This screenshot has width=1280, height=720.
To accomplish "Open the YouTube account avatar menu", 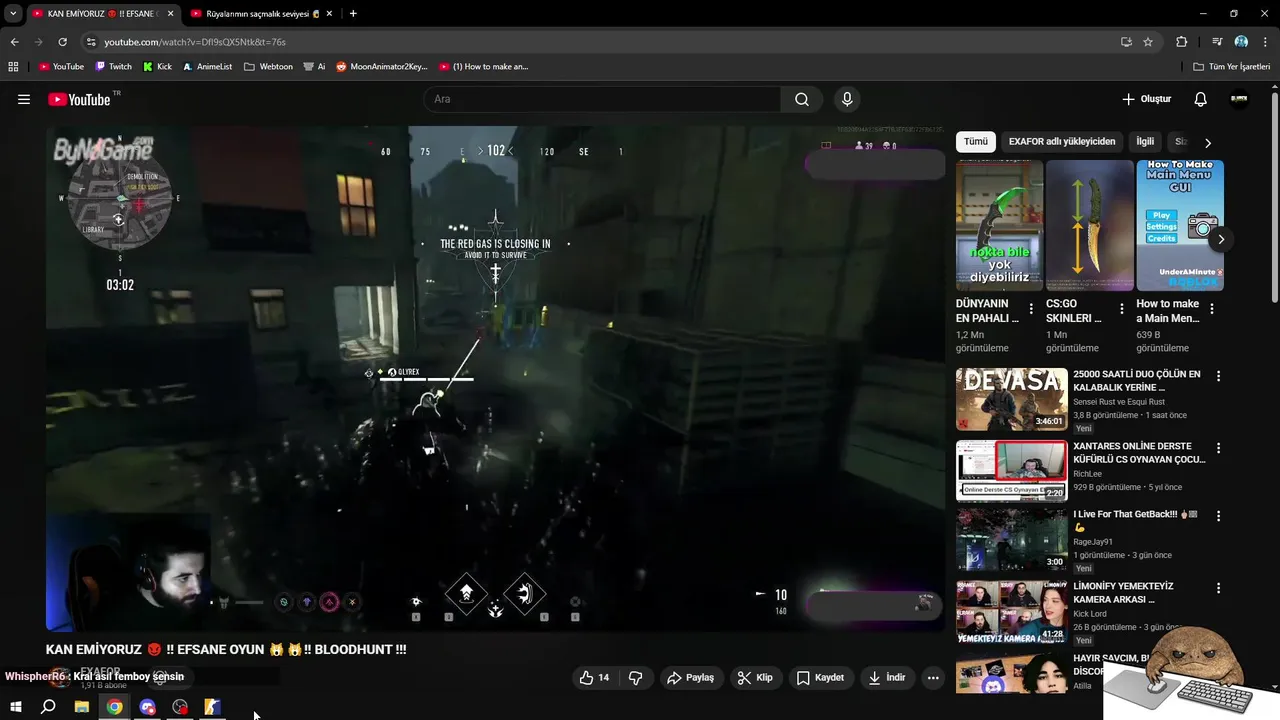I will pos(1239,99).
